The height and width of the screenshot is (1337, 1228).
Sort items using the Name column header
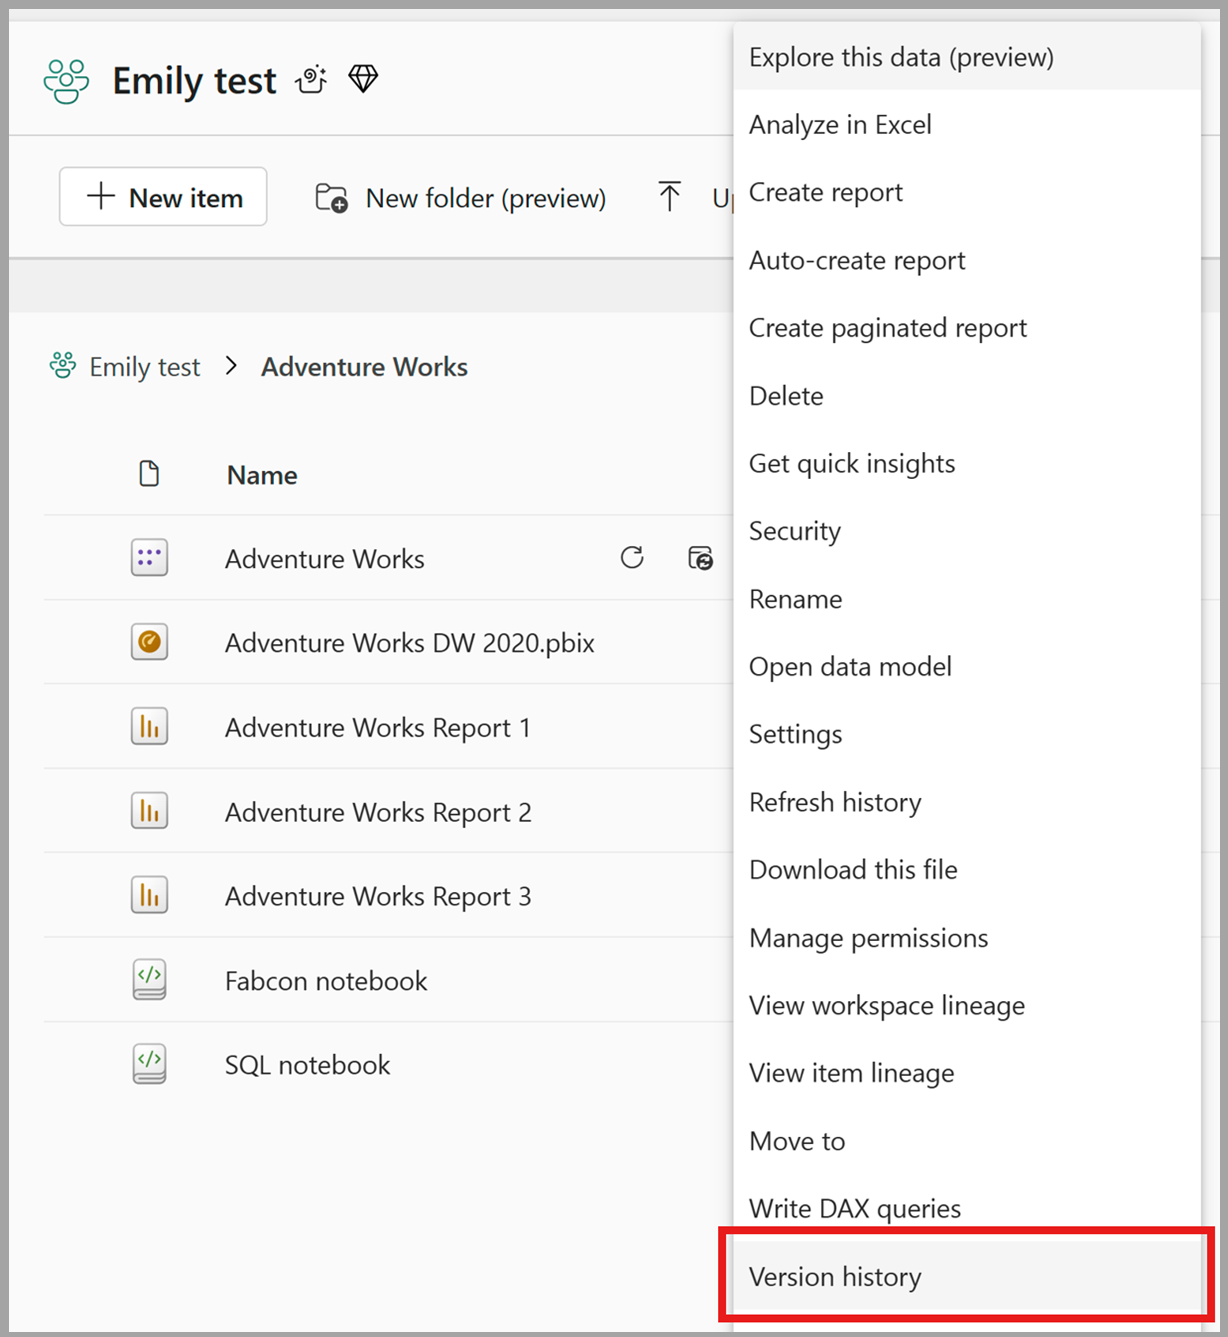pos(260,474)
